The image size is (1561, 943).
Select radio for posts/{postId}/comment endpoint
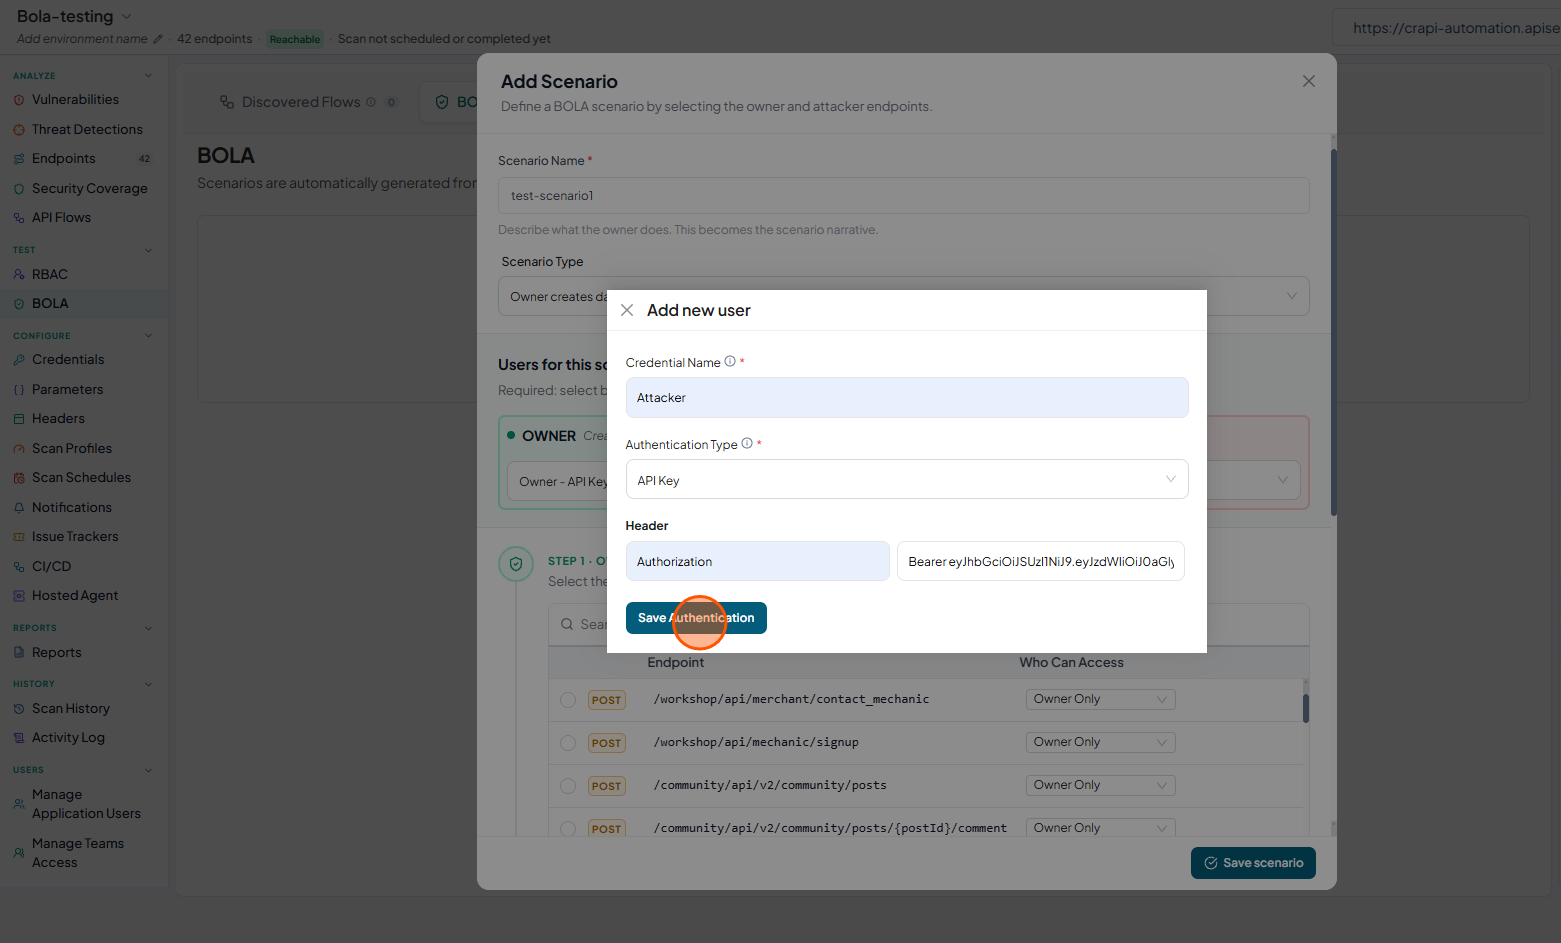568,829
